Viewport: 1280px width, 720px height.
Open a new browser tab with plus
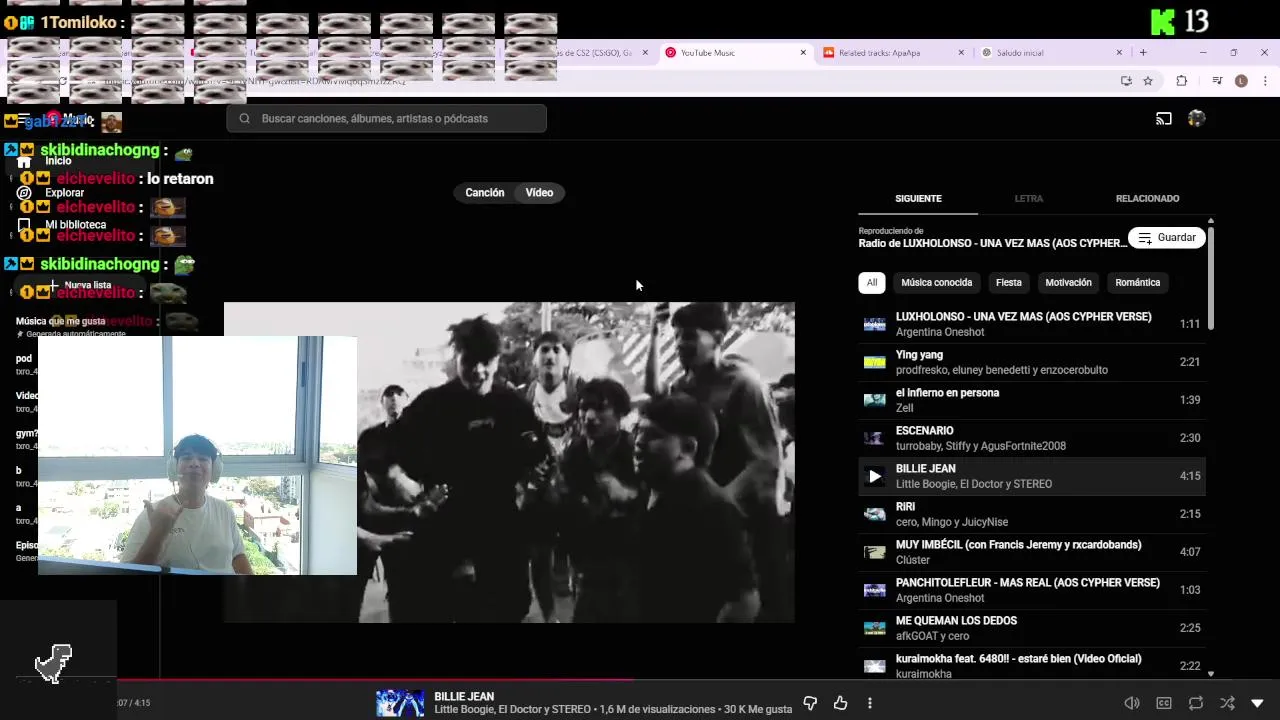click(x=1143, y=53)
